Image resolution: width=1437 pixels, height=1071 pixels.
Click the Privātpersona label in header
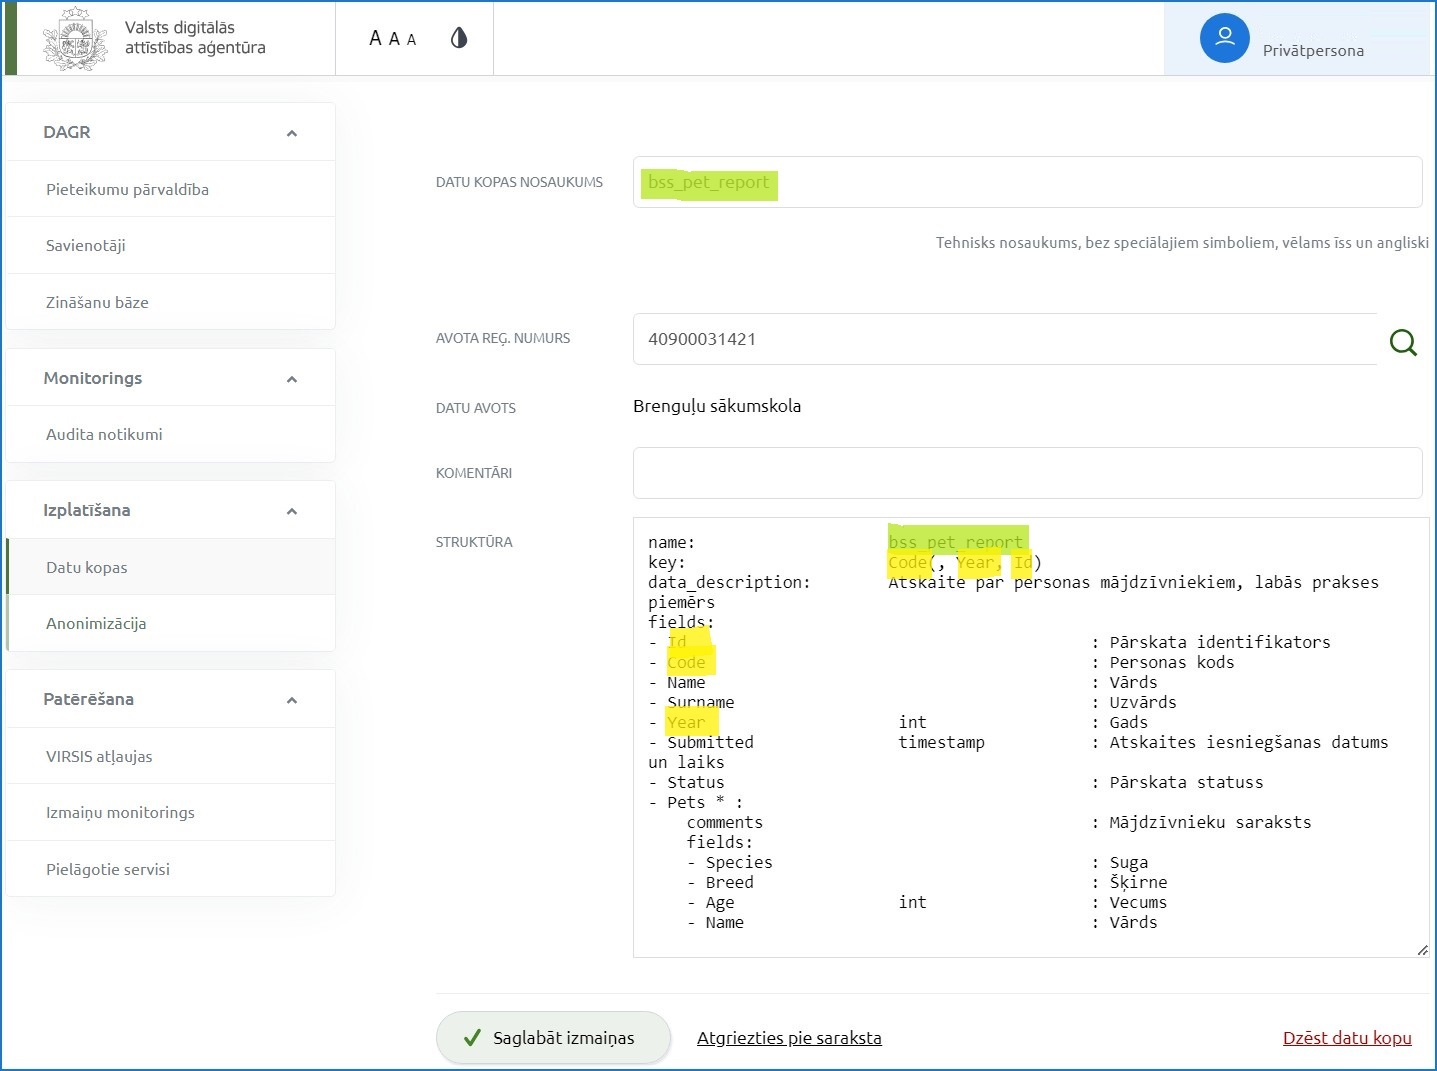click(1313, 50)
